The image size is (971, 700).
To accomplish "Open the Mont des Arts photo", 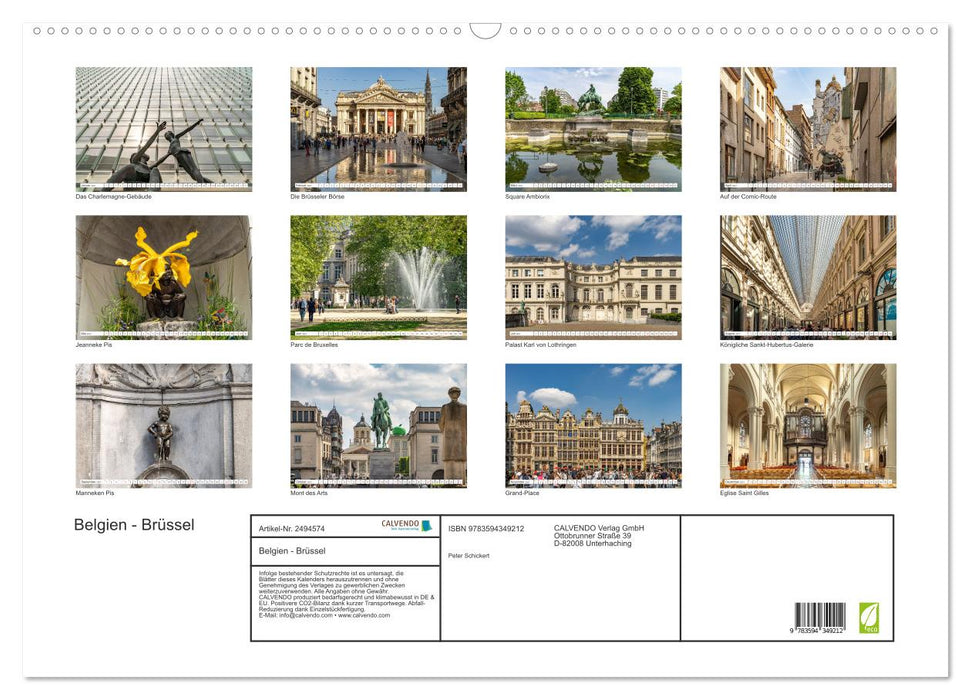I will pyautogui.click(x=378, y=426).
